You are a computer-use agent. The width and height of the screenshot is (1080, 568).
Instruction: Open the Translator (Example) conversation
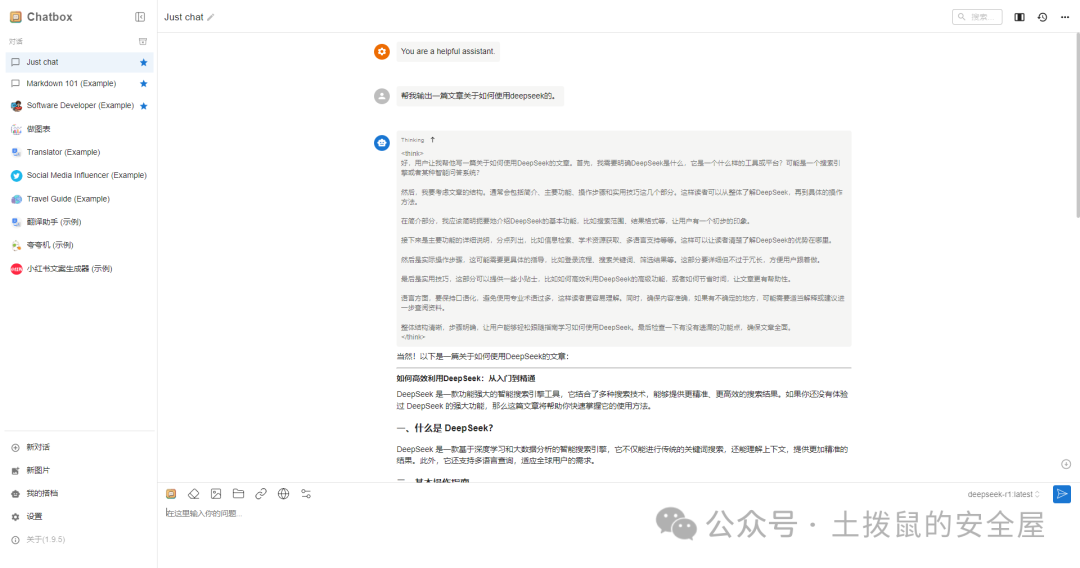click(79, 152)
